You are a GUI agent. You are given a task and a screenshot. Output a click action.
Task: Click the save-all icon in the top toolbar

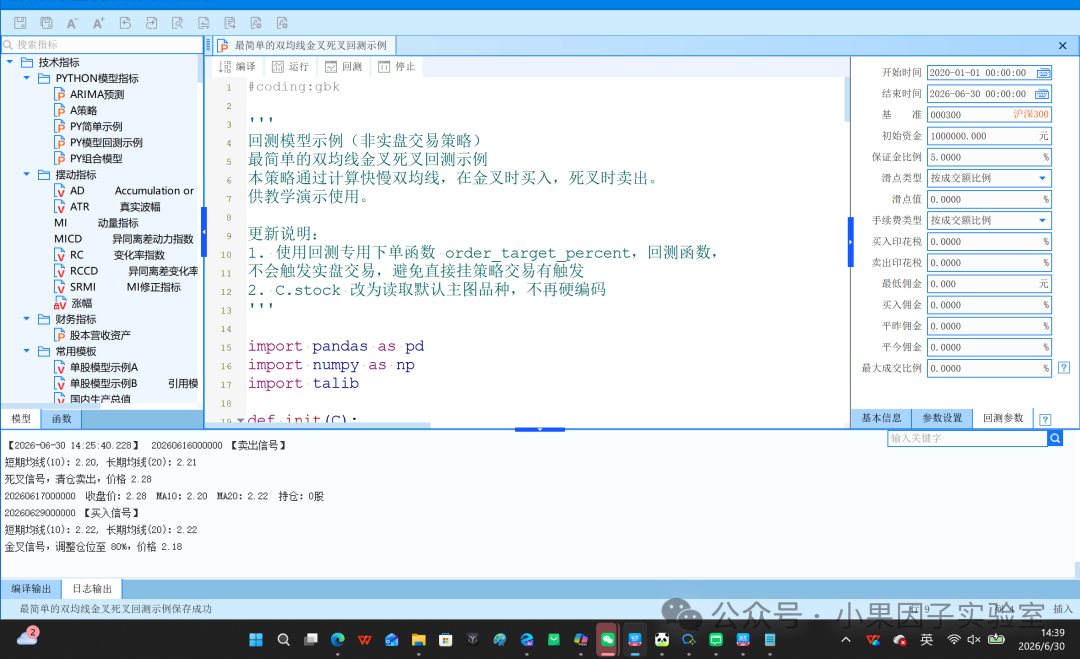[x=46, y=23]
